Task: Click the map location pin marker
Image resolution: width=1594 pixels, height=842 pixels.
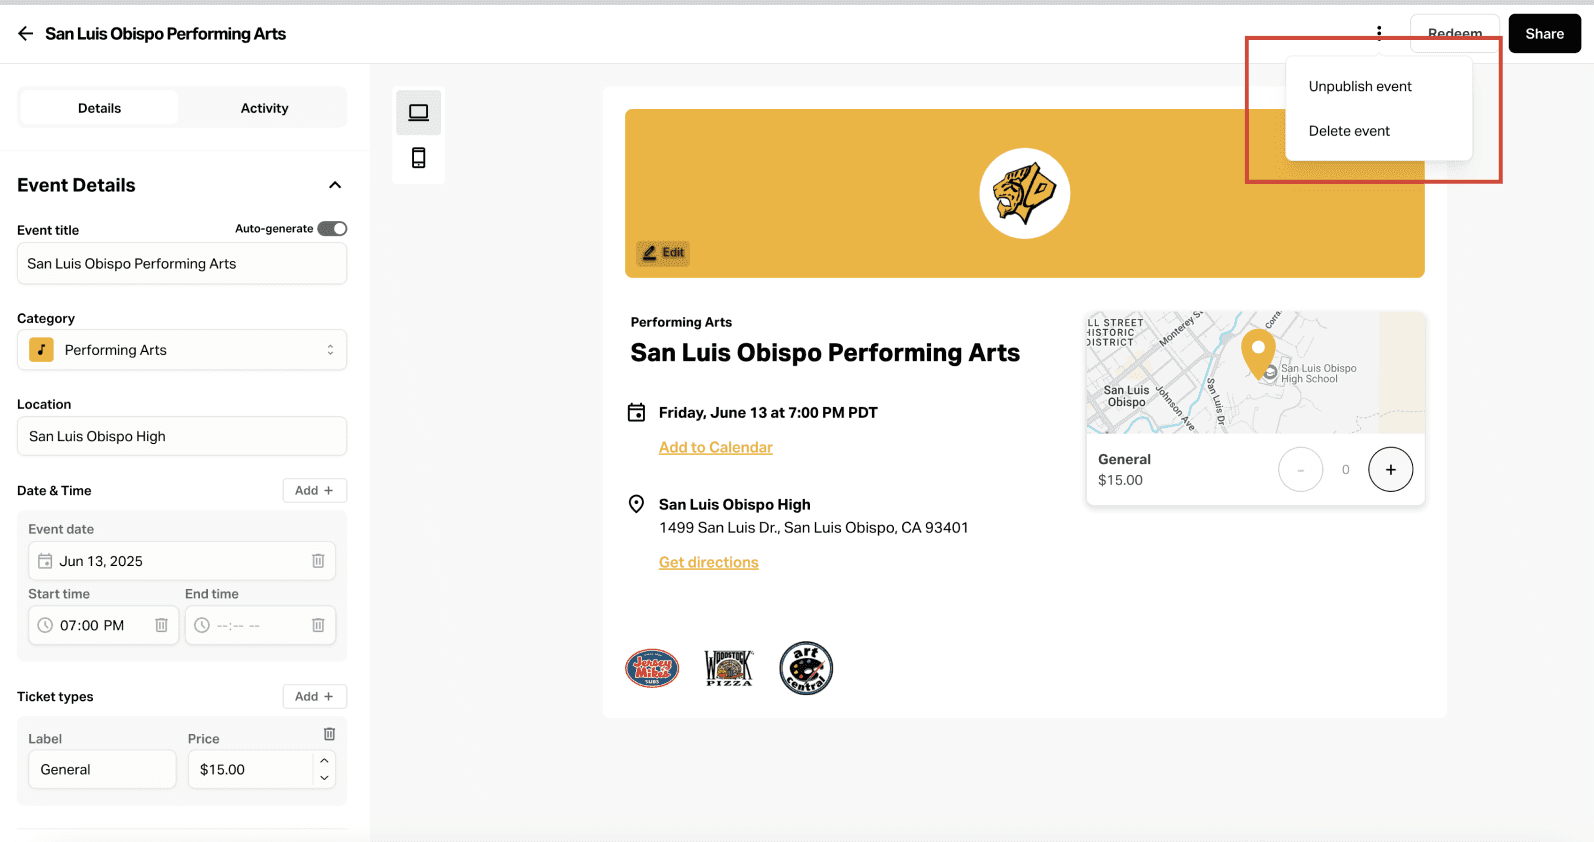Action: pos(1258,355)
